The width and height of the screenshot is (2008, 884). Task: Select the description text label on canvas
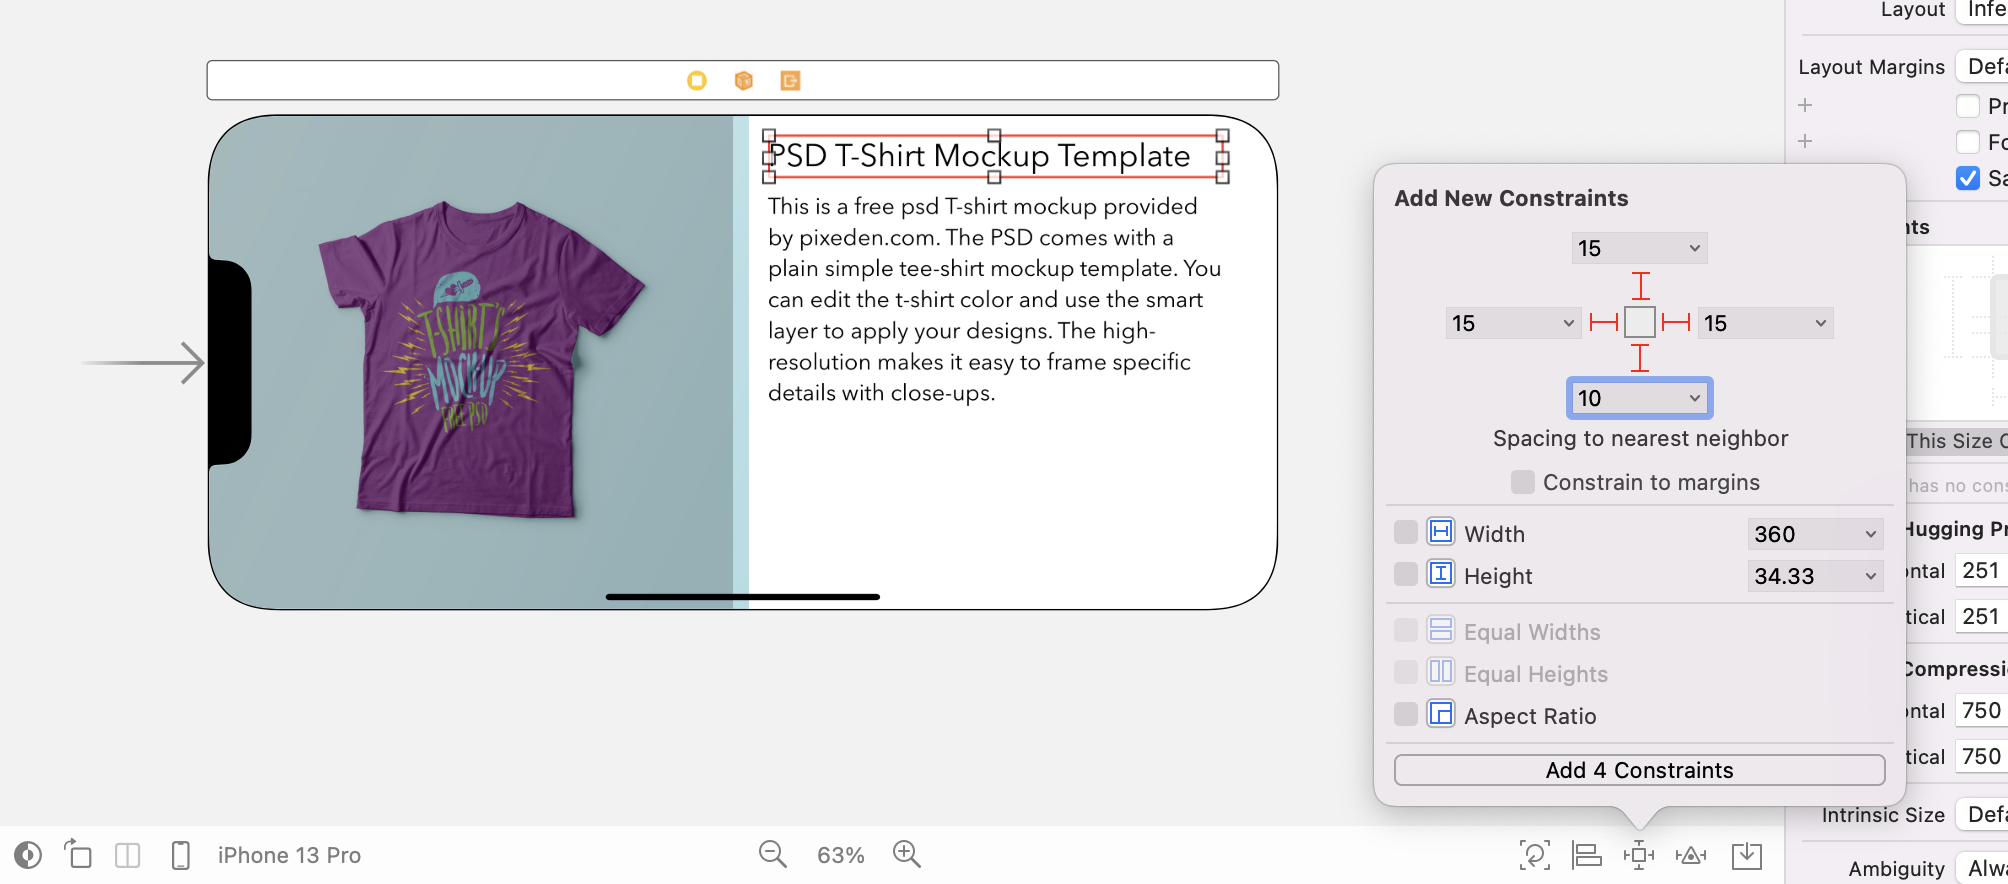point(993,300)
